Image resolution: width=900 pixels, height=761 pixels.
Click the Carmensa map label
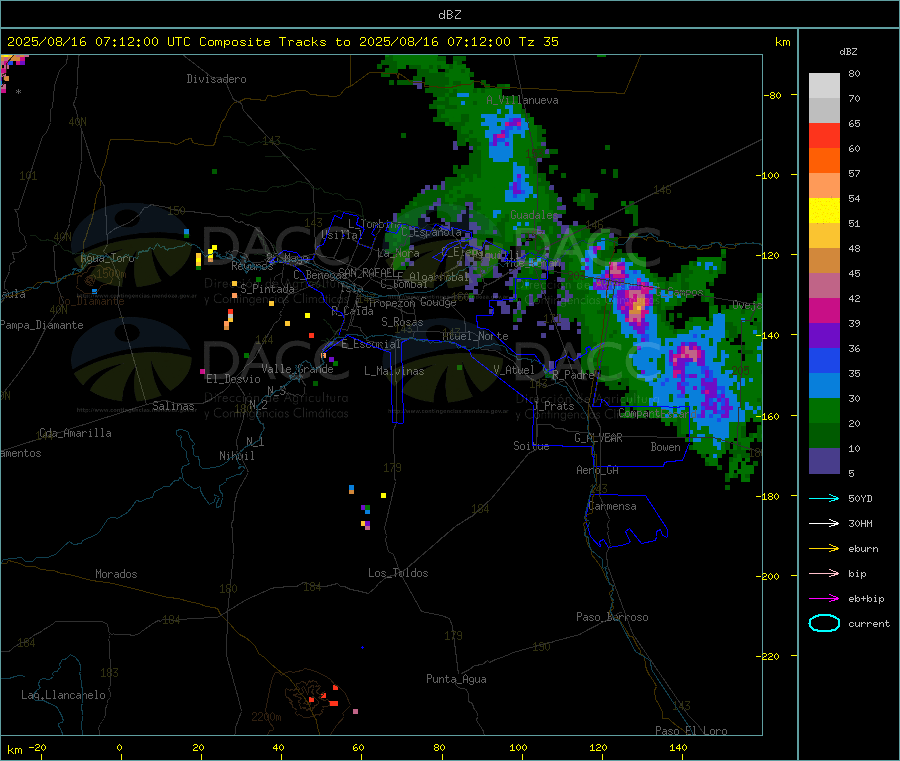(x=612, y=506)
